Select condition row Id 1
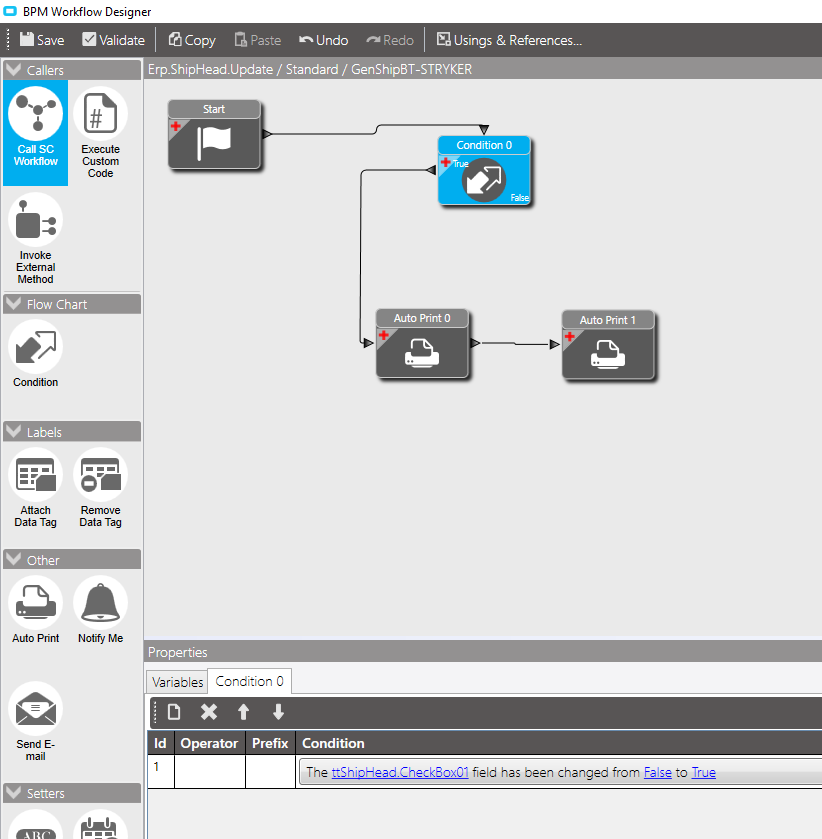This screenshot has width=822, height=839. click(x=161, y=772)
